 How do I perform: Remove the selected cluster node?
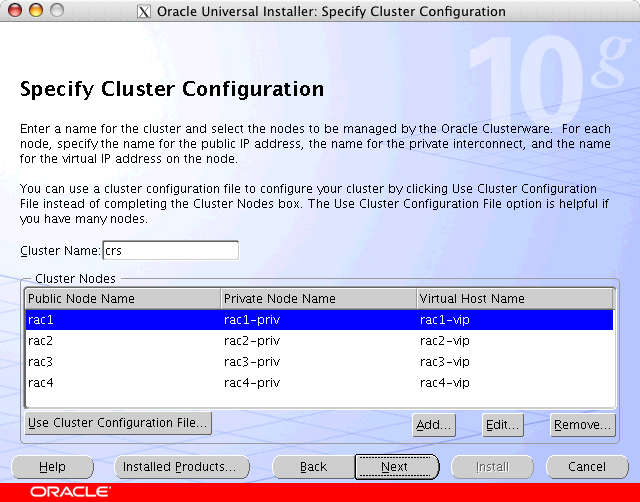pos(582,425)
